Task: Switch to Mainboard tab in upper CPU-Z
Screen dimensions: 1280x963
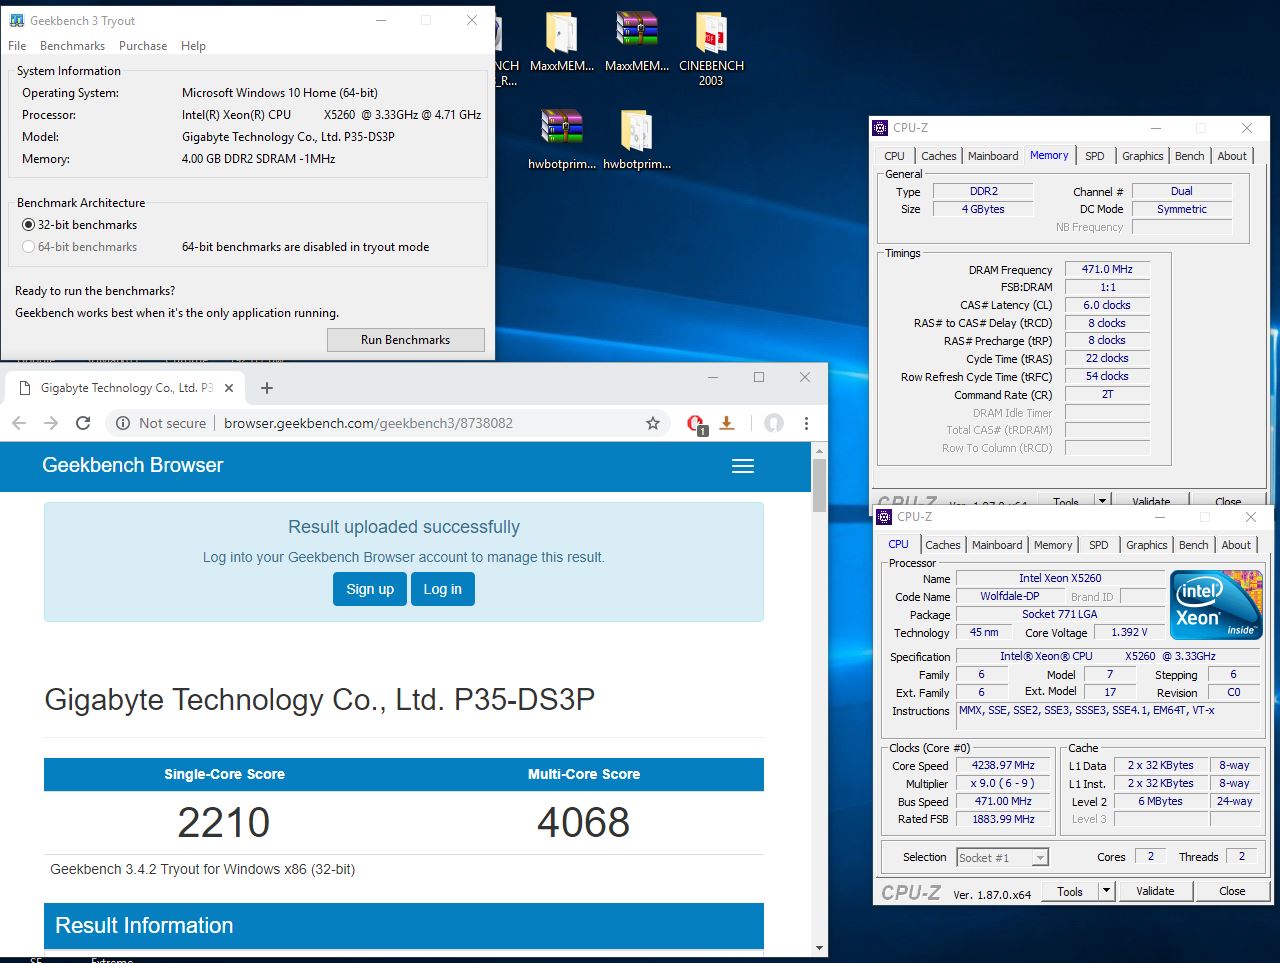Action: pyautogui.click(x=993, y=156)
